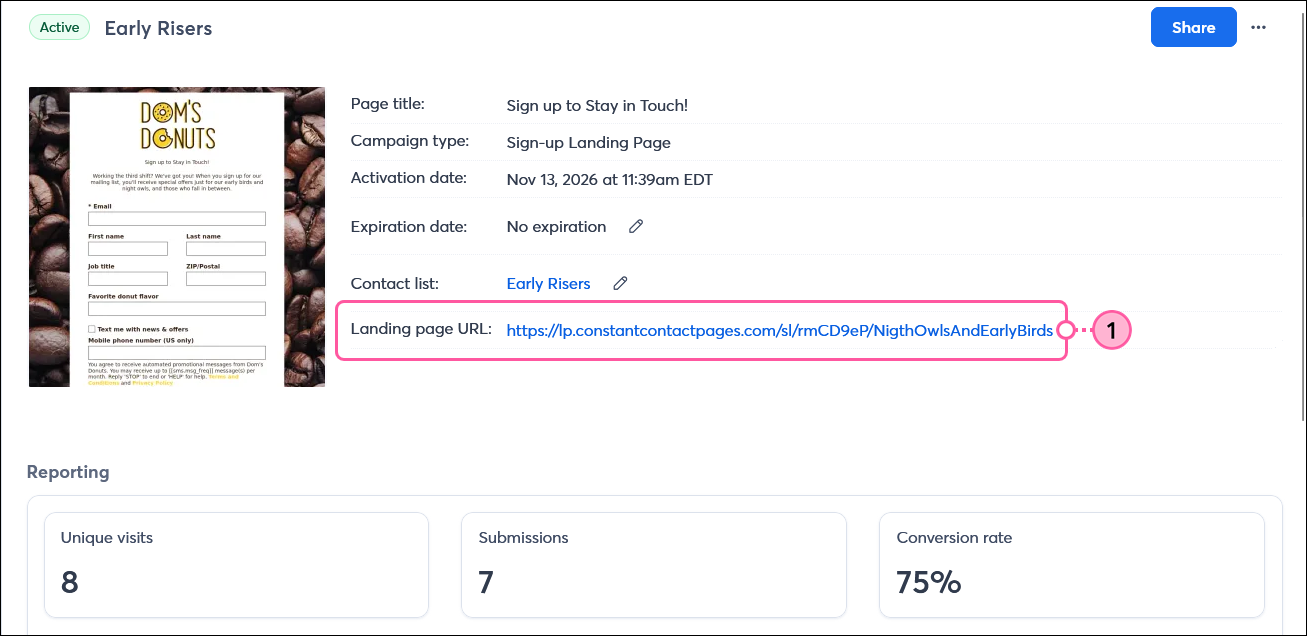Open the constantcontactpages.com landing page URL

(x=780, y=329)
